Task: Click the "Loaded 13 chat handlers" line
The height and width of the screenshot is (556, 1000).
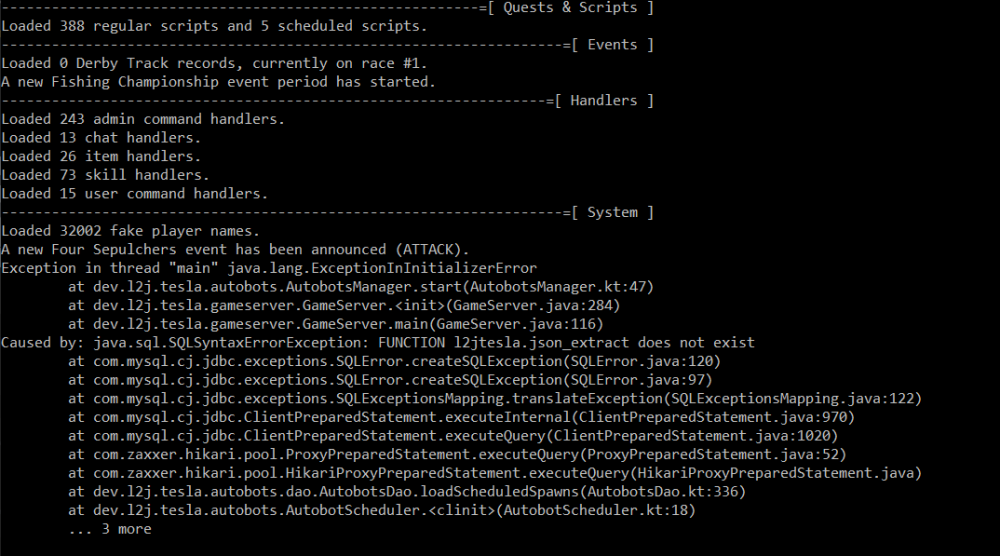Action: click(101, 138)
